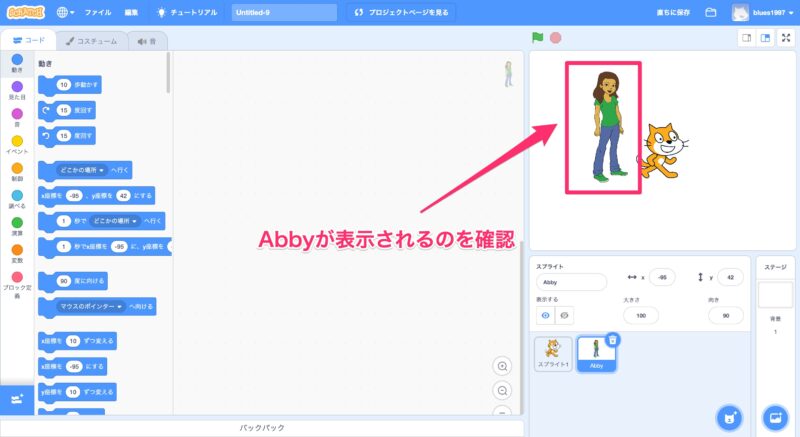Screen dimensions: 800x437
Task: Zoom in on the code workspace
Action: pyautogui.click(x=503, y=366)
